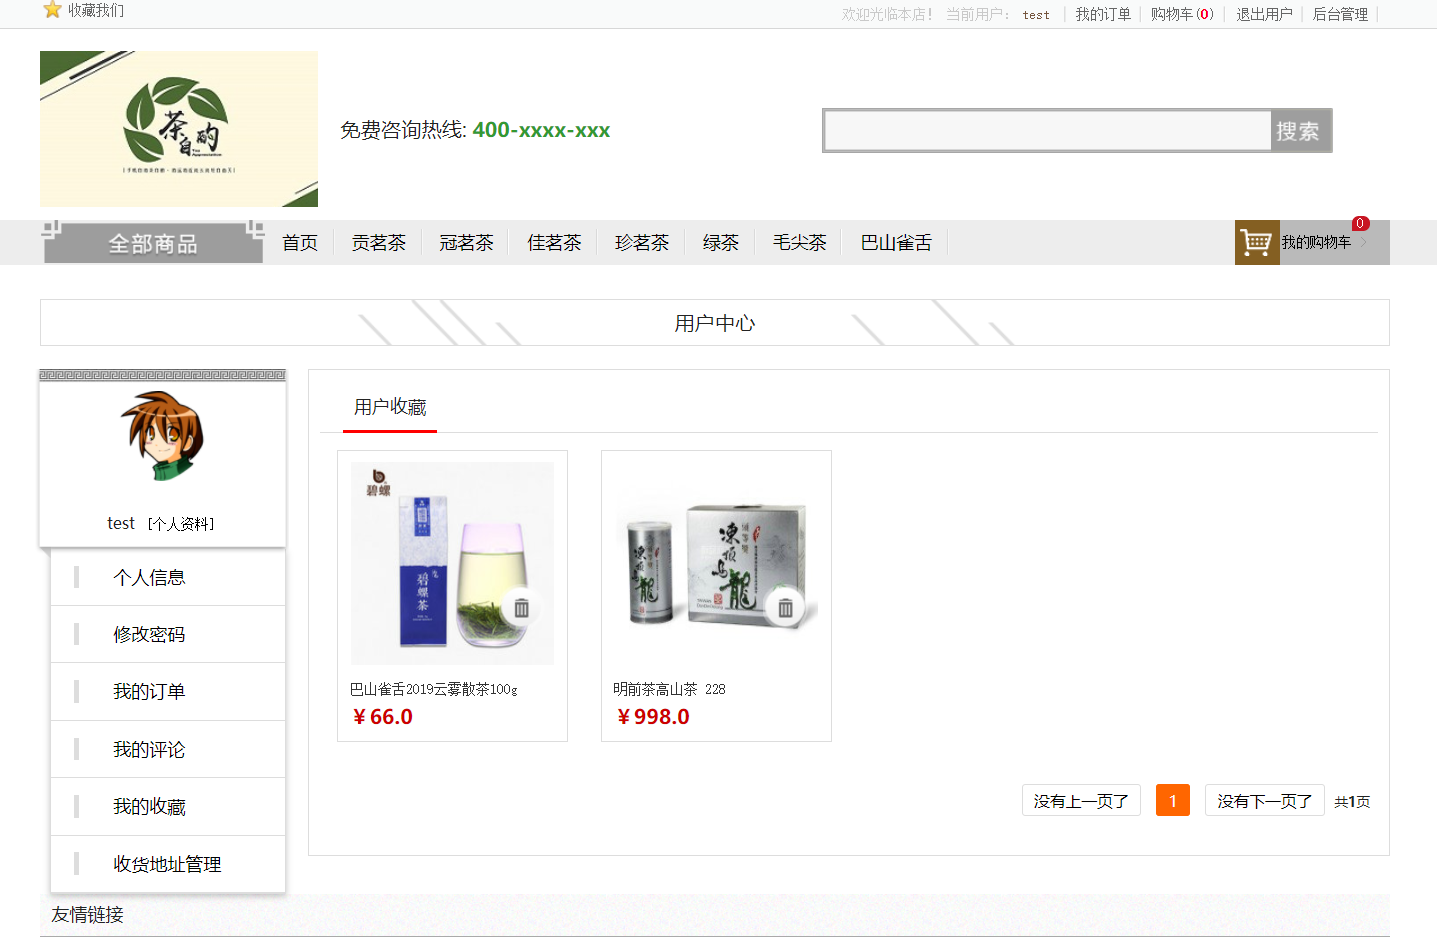Screen dimensions: 1437x938
Task: Click the red cart count badge
Action: 1360,223
